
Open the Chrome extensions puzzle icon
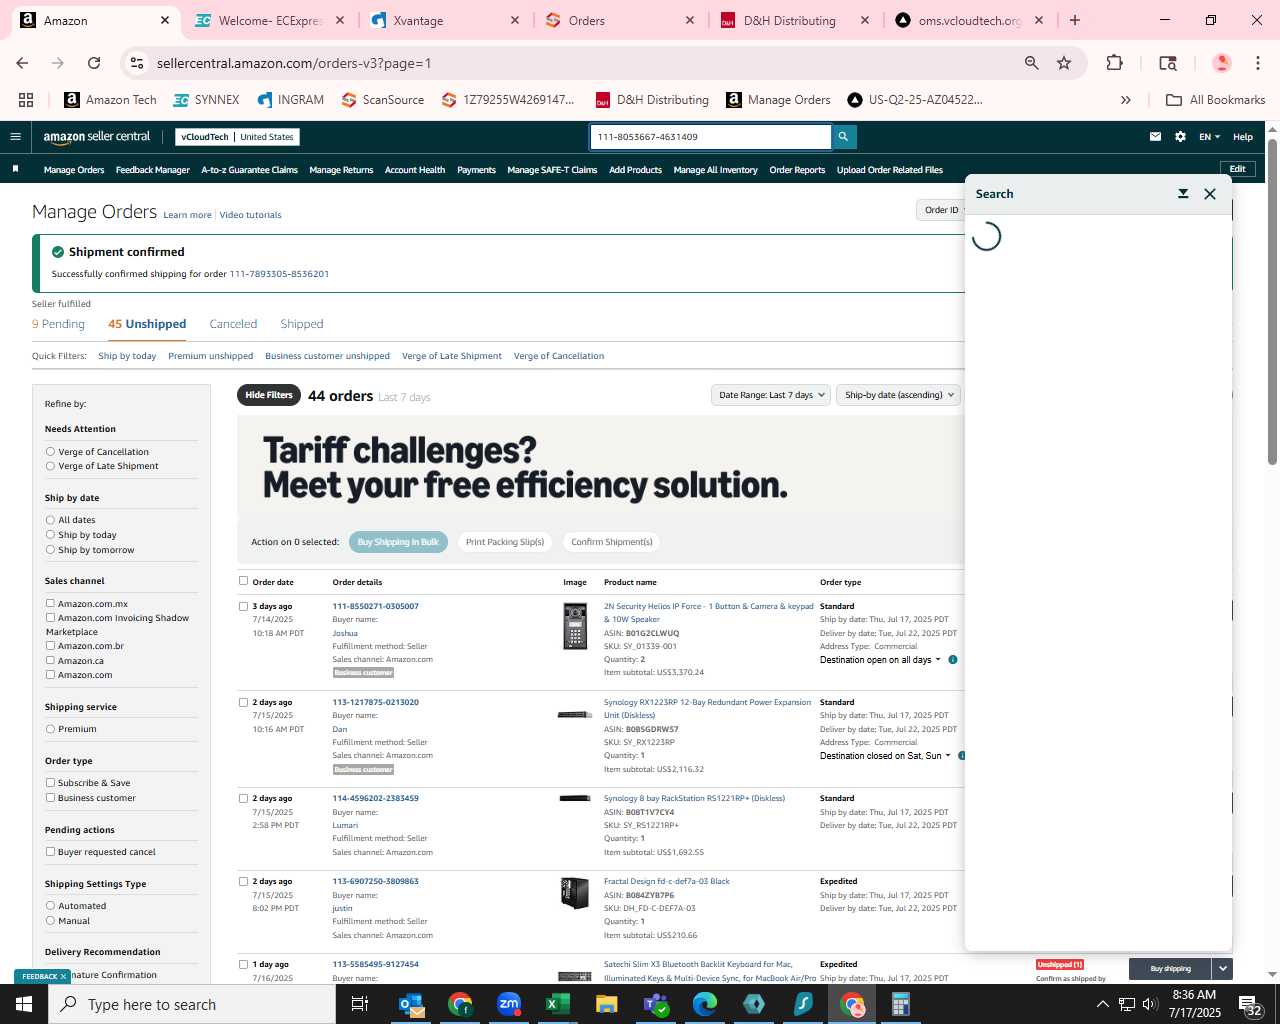click(x=1114, y=63)
